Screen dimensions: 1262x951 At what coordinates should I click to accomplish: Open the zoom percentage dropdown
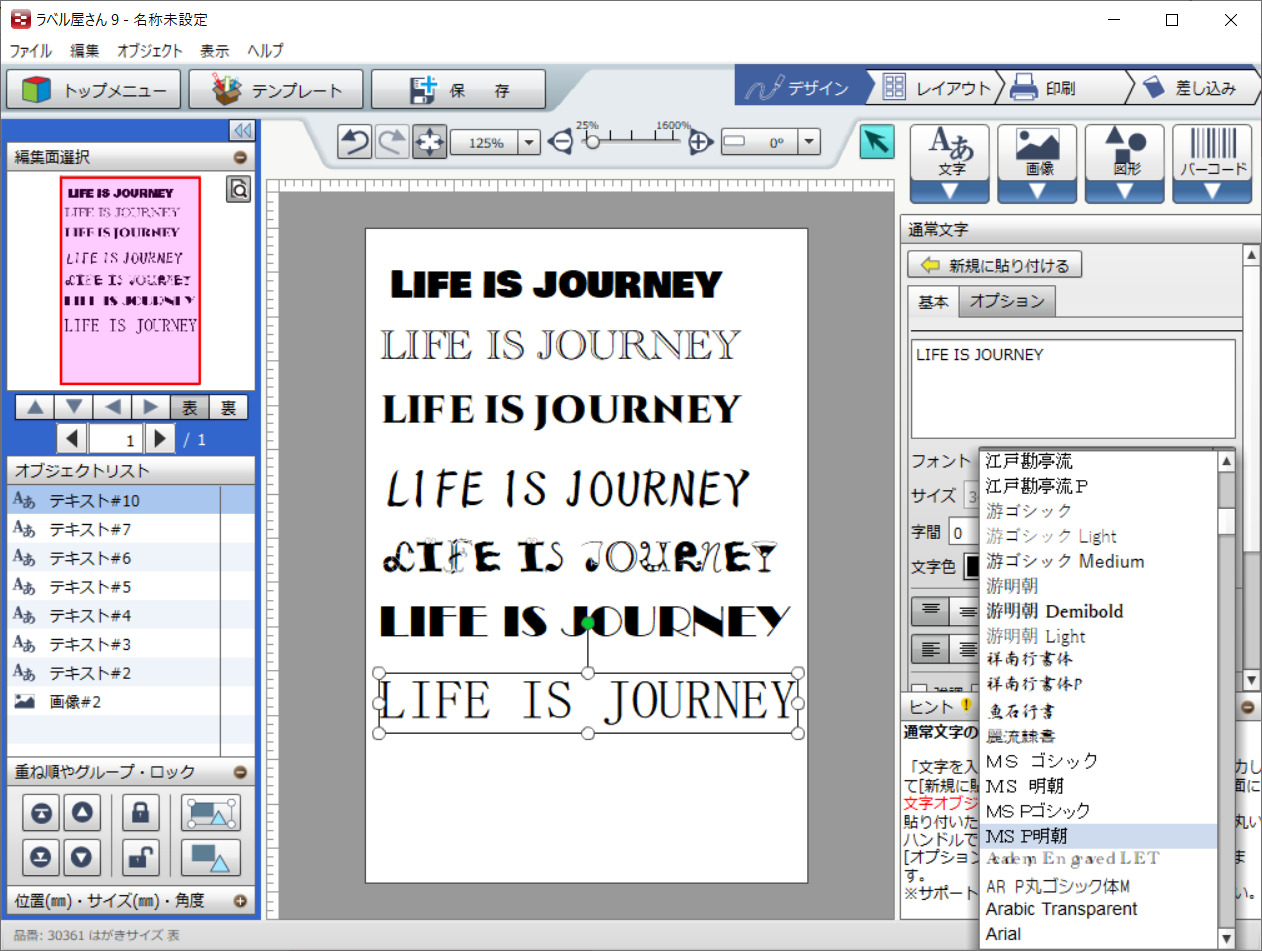pyautogui.click(x=530, y=143)
